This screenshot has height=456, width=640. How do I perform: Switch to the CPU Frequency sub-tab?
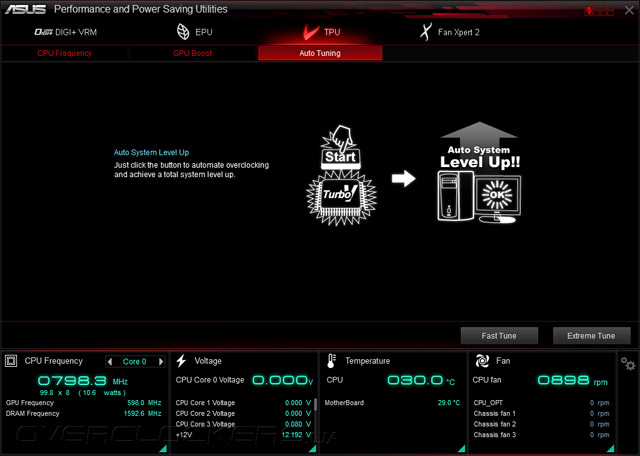(x=64, y=53)
